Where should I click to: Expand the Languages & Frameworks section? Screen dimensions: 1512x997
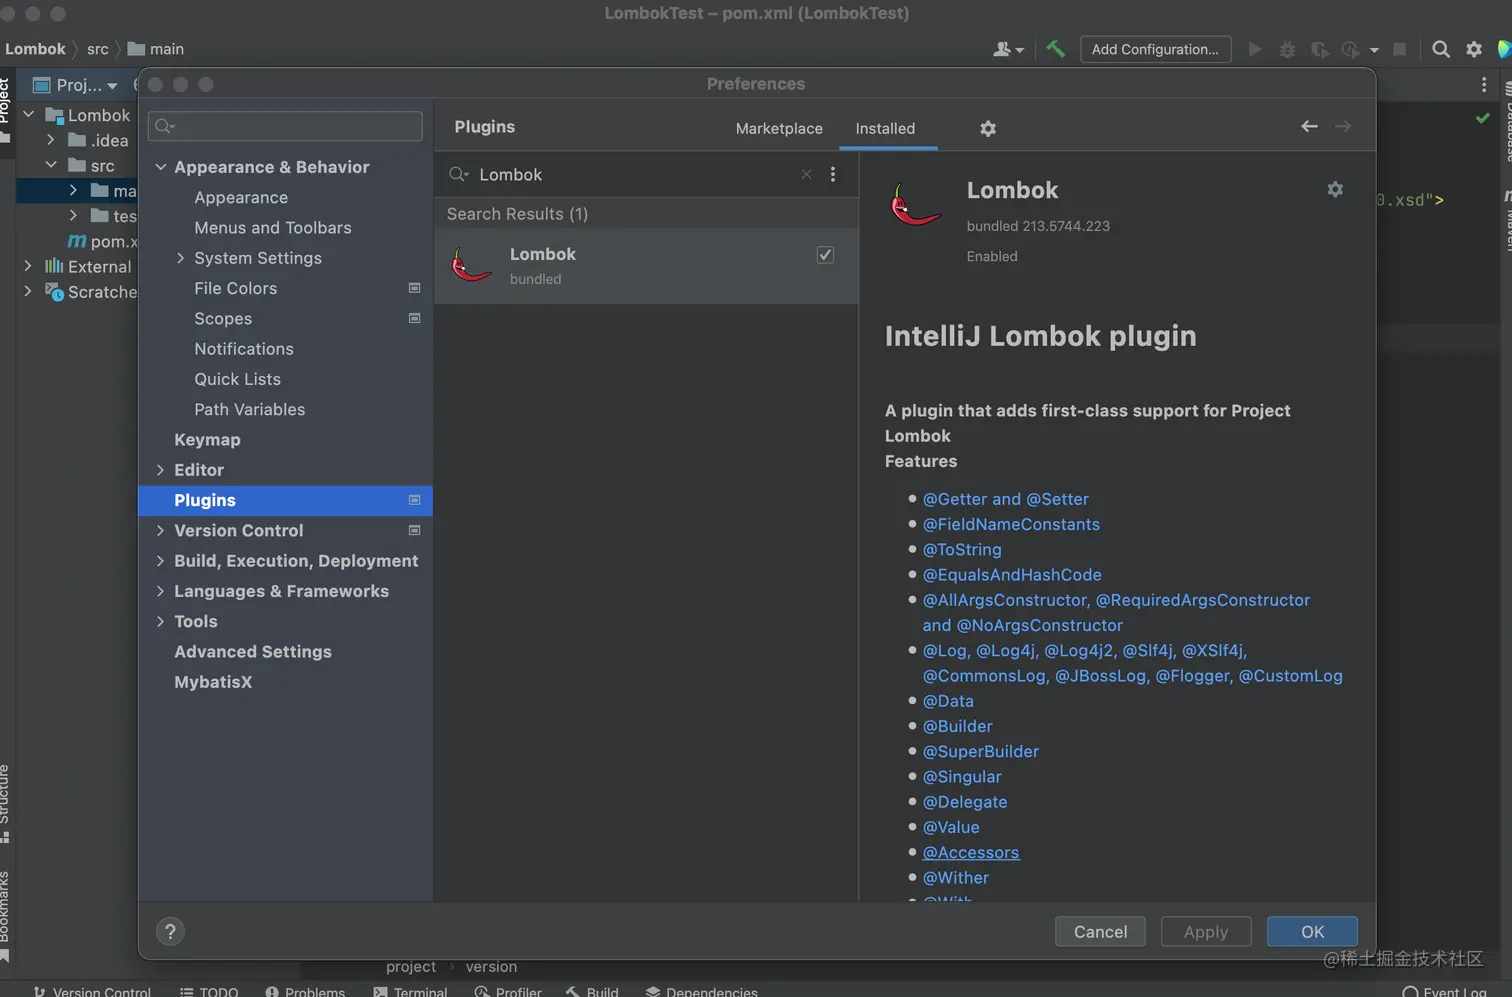pos(160,591)
